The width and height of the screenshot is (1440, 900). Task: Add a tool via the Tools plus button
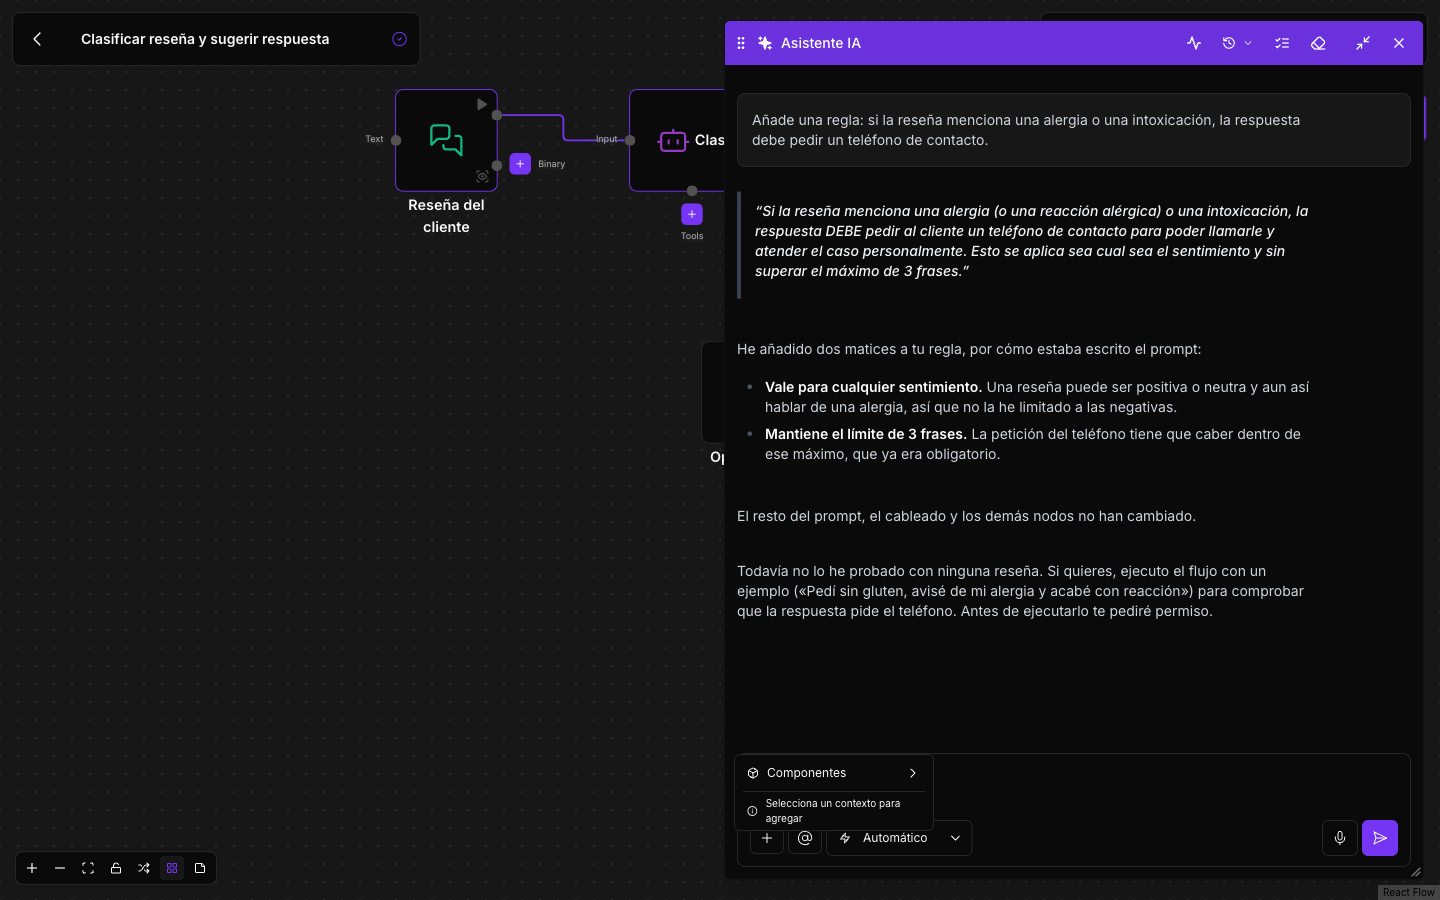[692, 214]
